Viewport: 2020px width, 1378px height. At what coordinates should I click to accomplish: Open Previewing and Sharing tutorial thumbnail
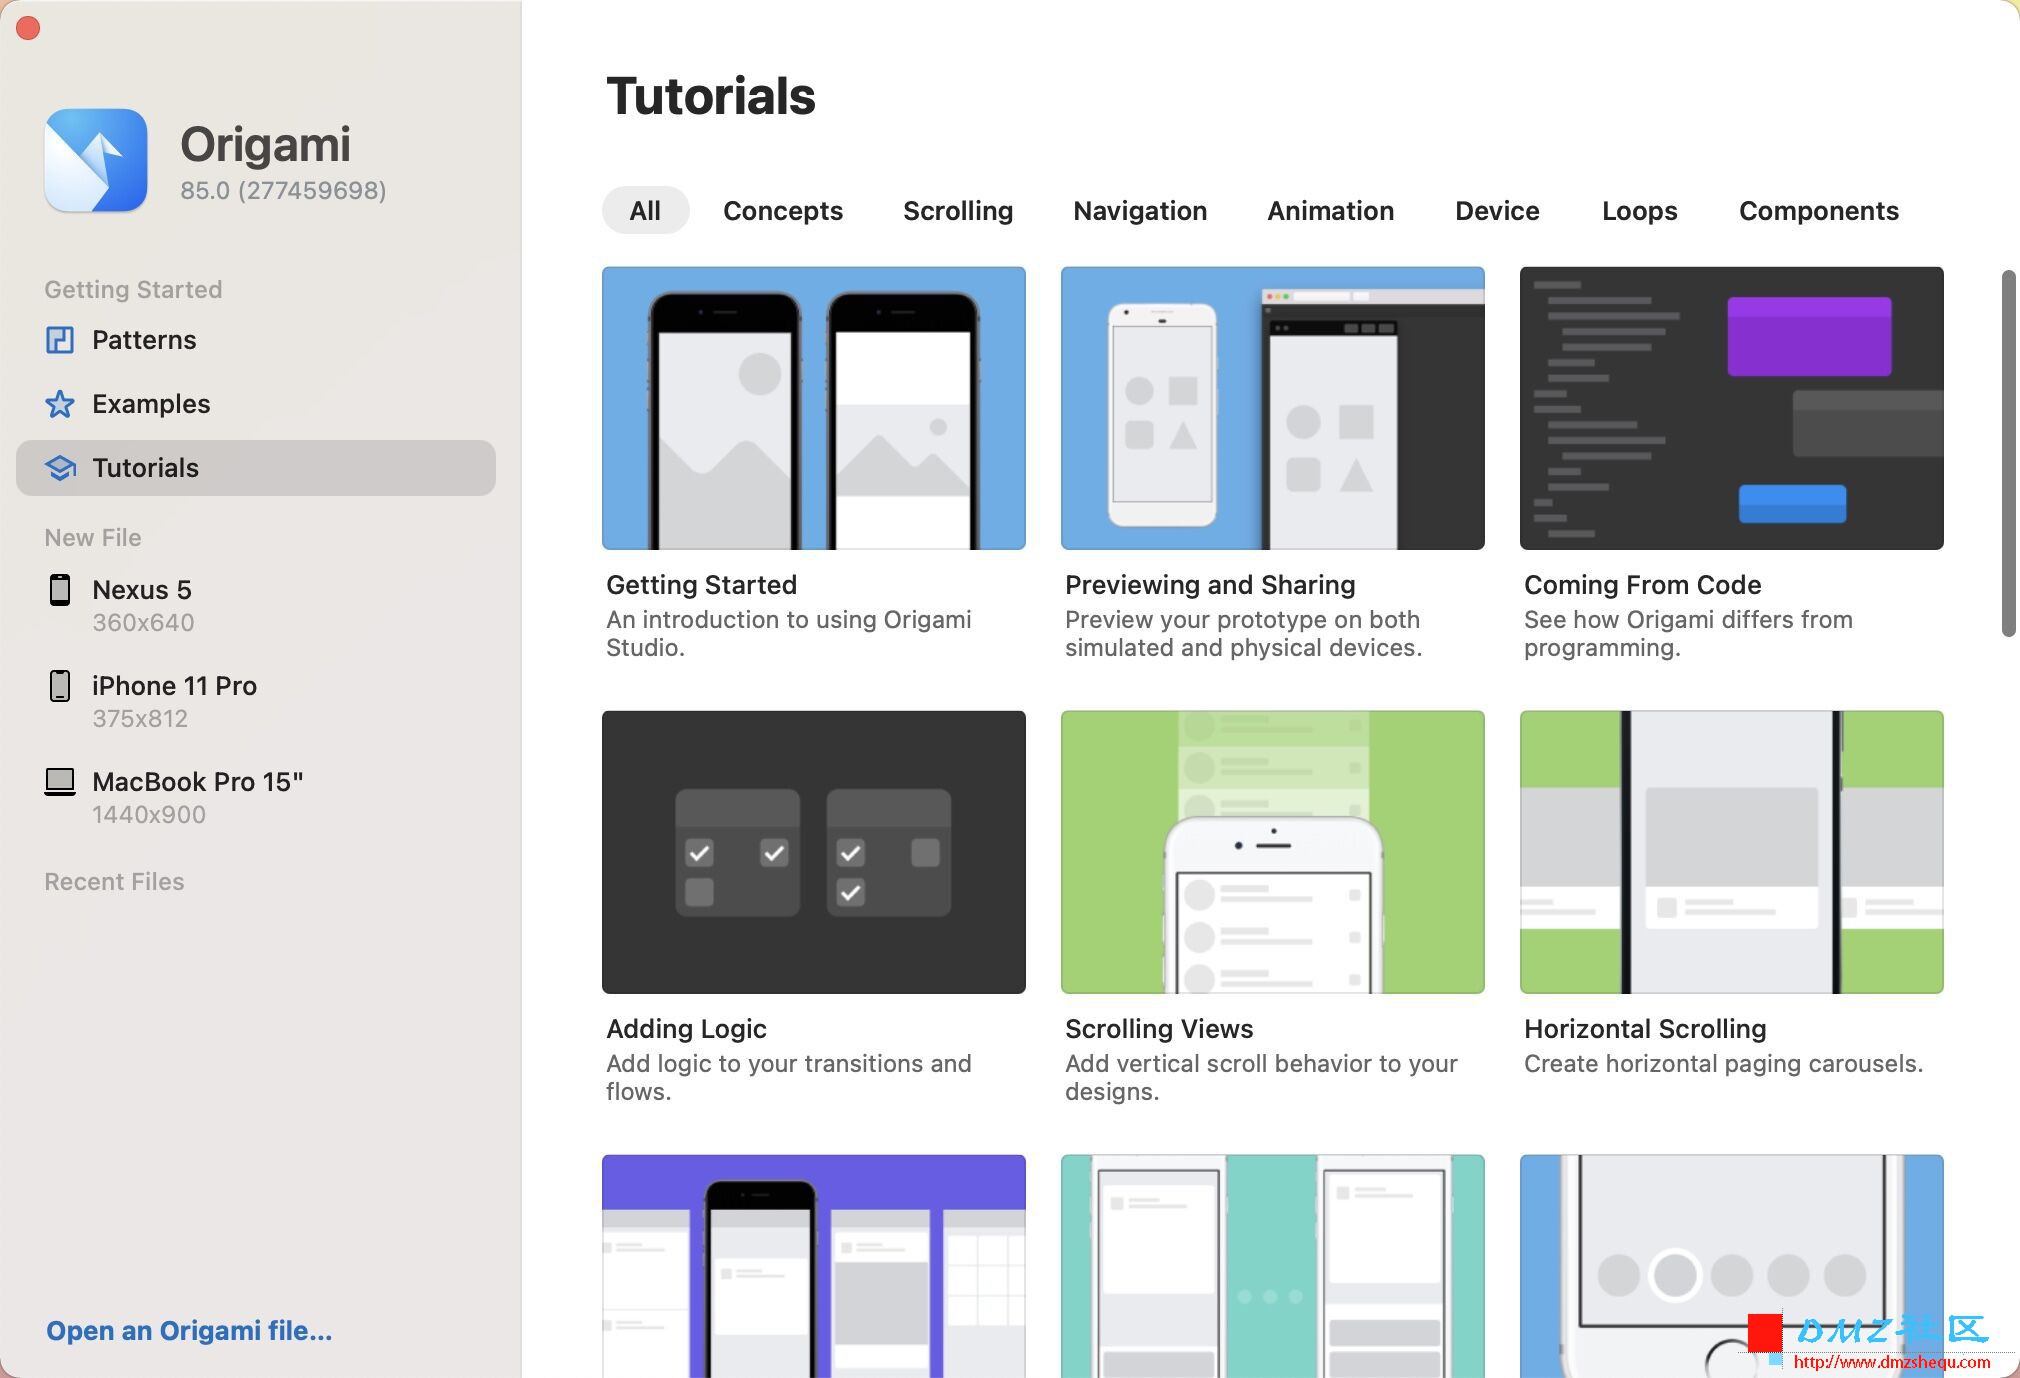click(x=1273, y=408)
